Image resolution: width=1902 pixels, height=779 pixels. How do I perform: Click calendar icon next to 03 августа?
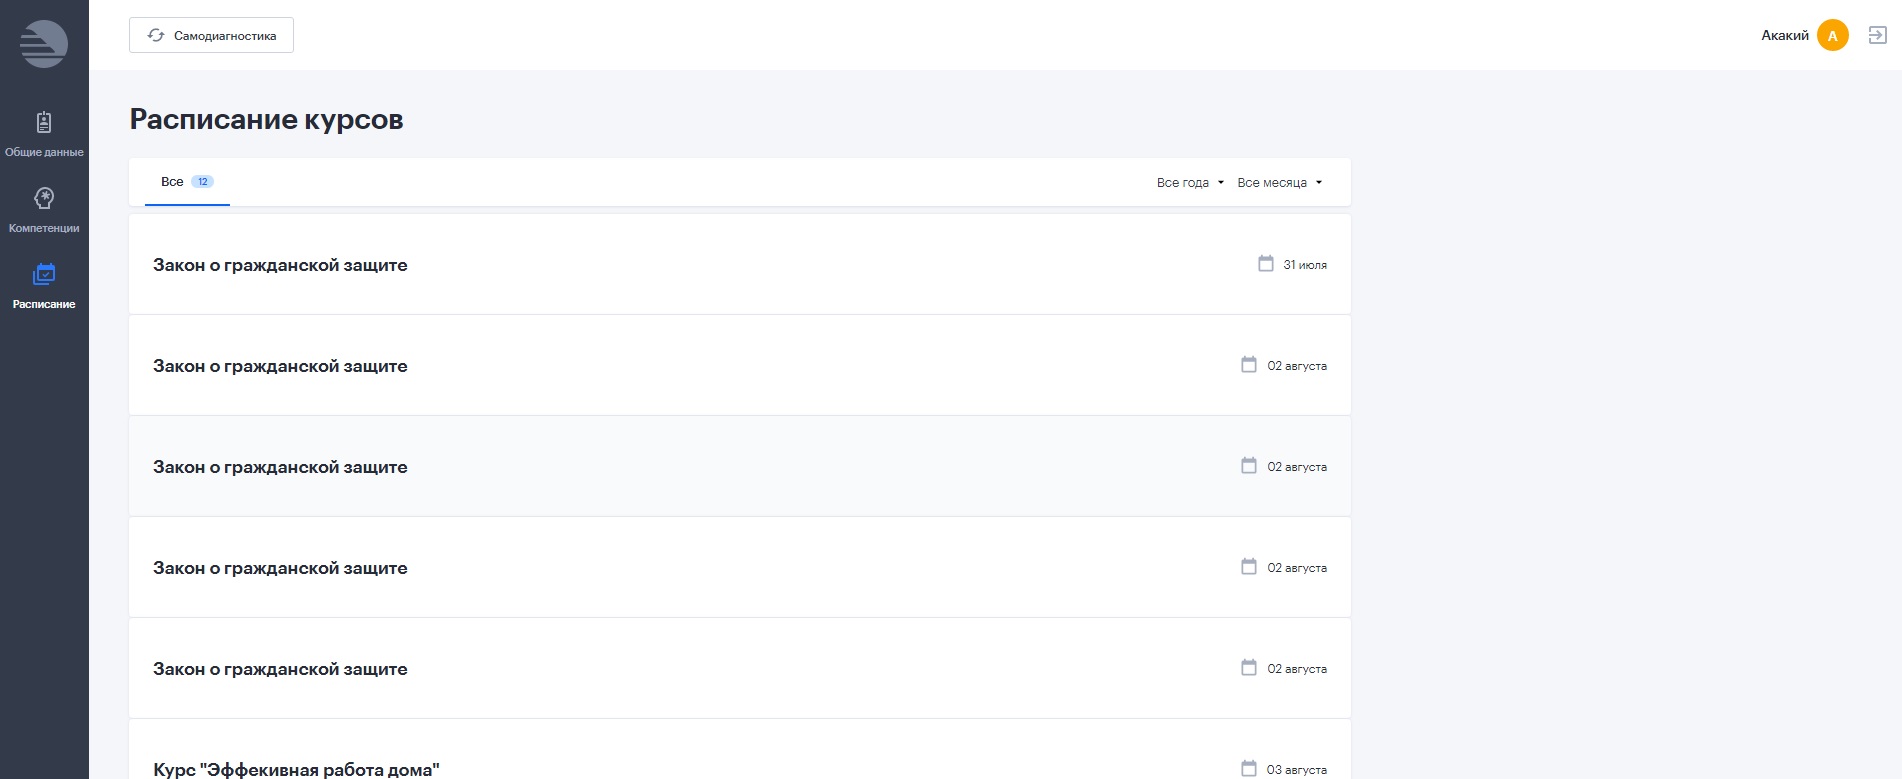(1249, 768)
